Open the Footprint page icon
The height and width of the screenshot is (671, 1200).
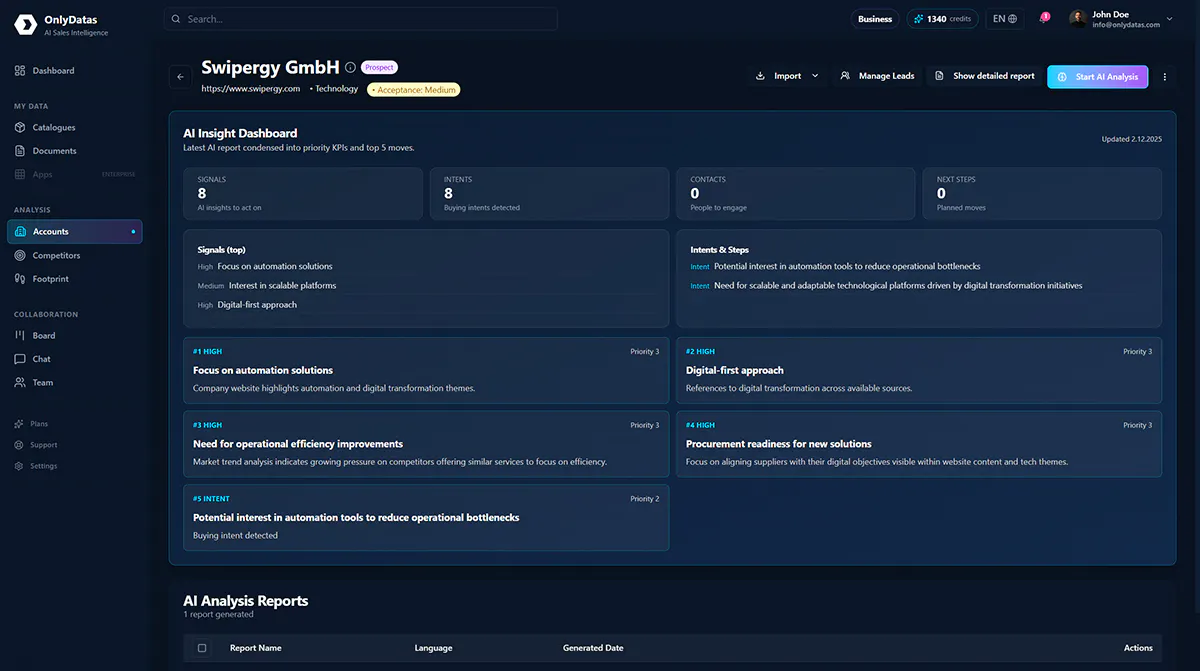tap(20, 279)
